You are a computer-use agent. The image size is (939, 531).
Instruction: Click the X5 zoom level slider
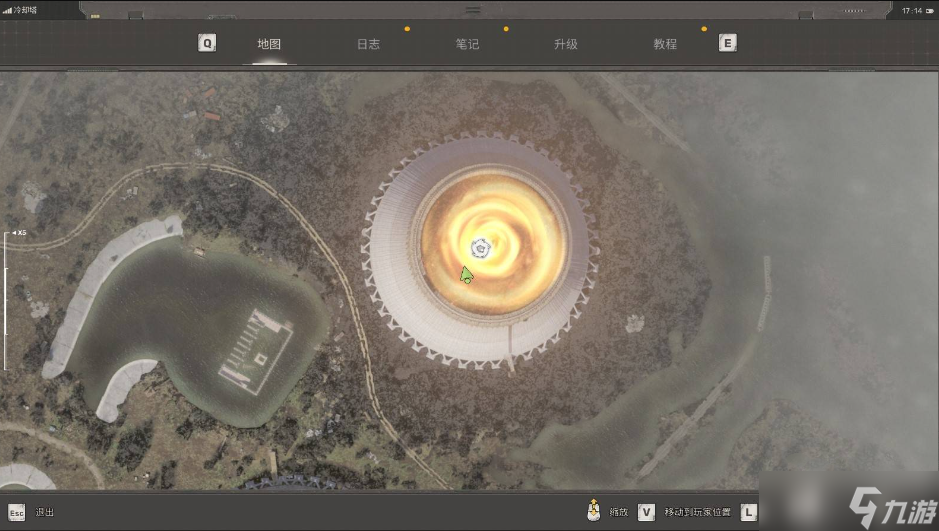point(6,299)
